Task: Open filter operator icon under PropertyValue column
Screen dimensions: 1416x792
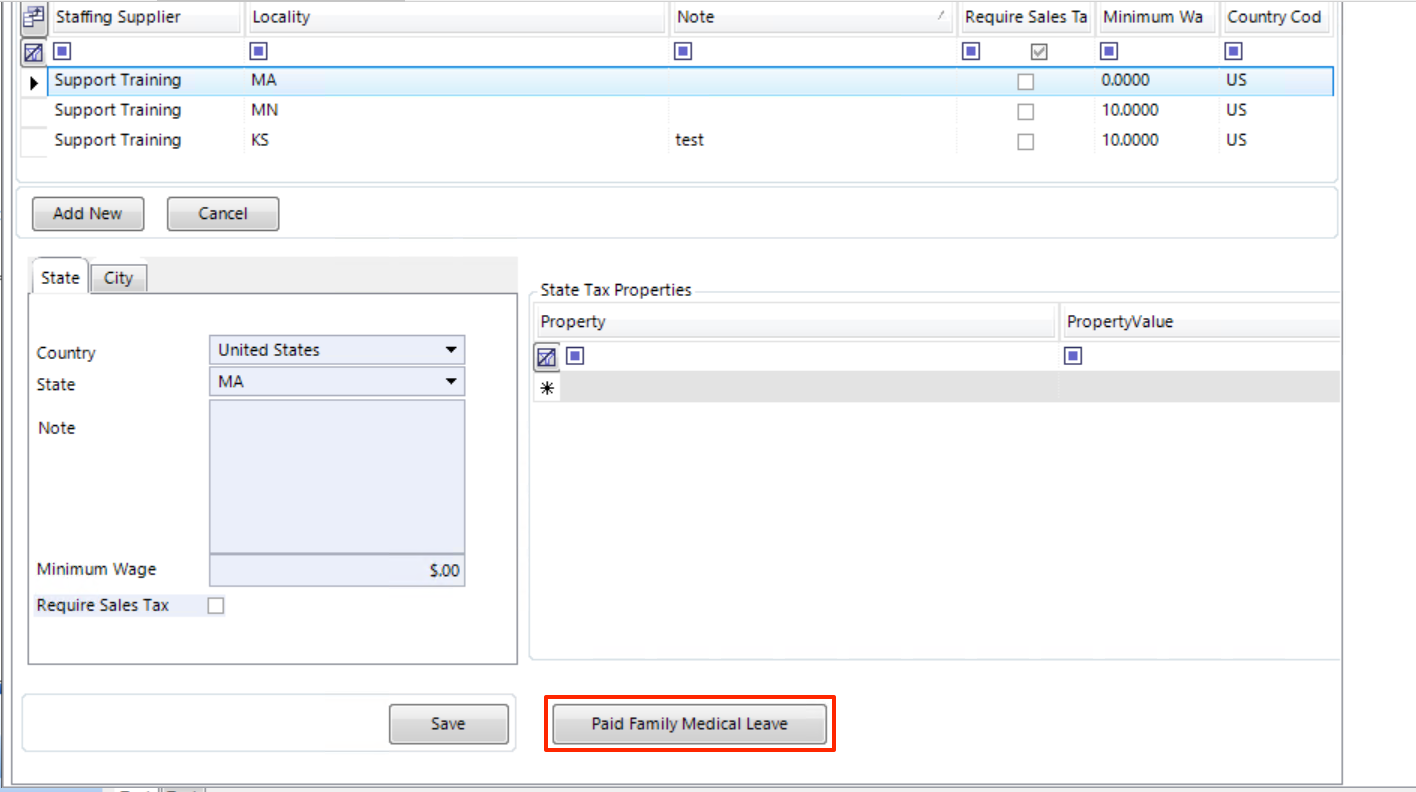Action: click(1073, 356)
